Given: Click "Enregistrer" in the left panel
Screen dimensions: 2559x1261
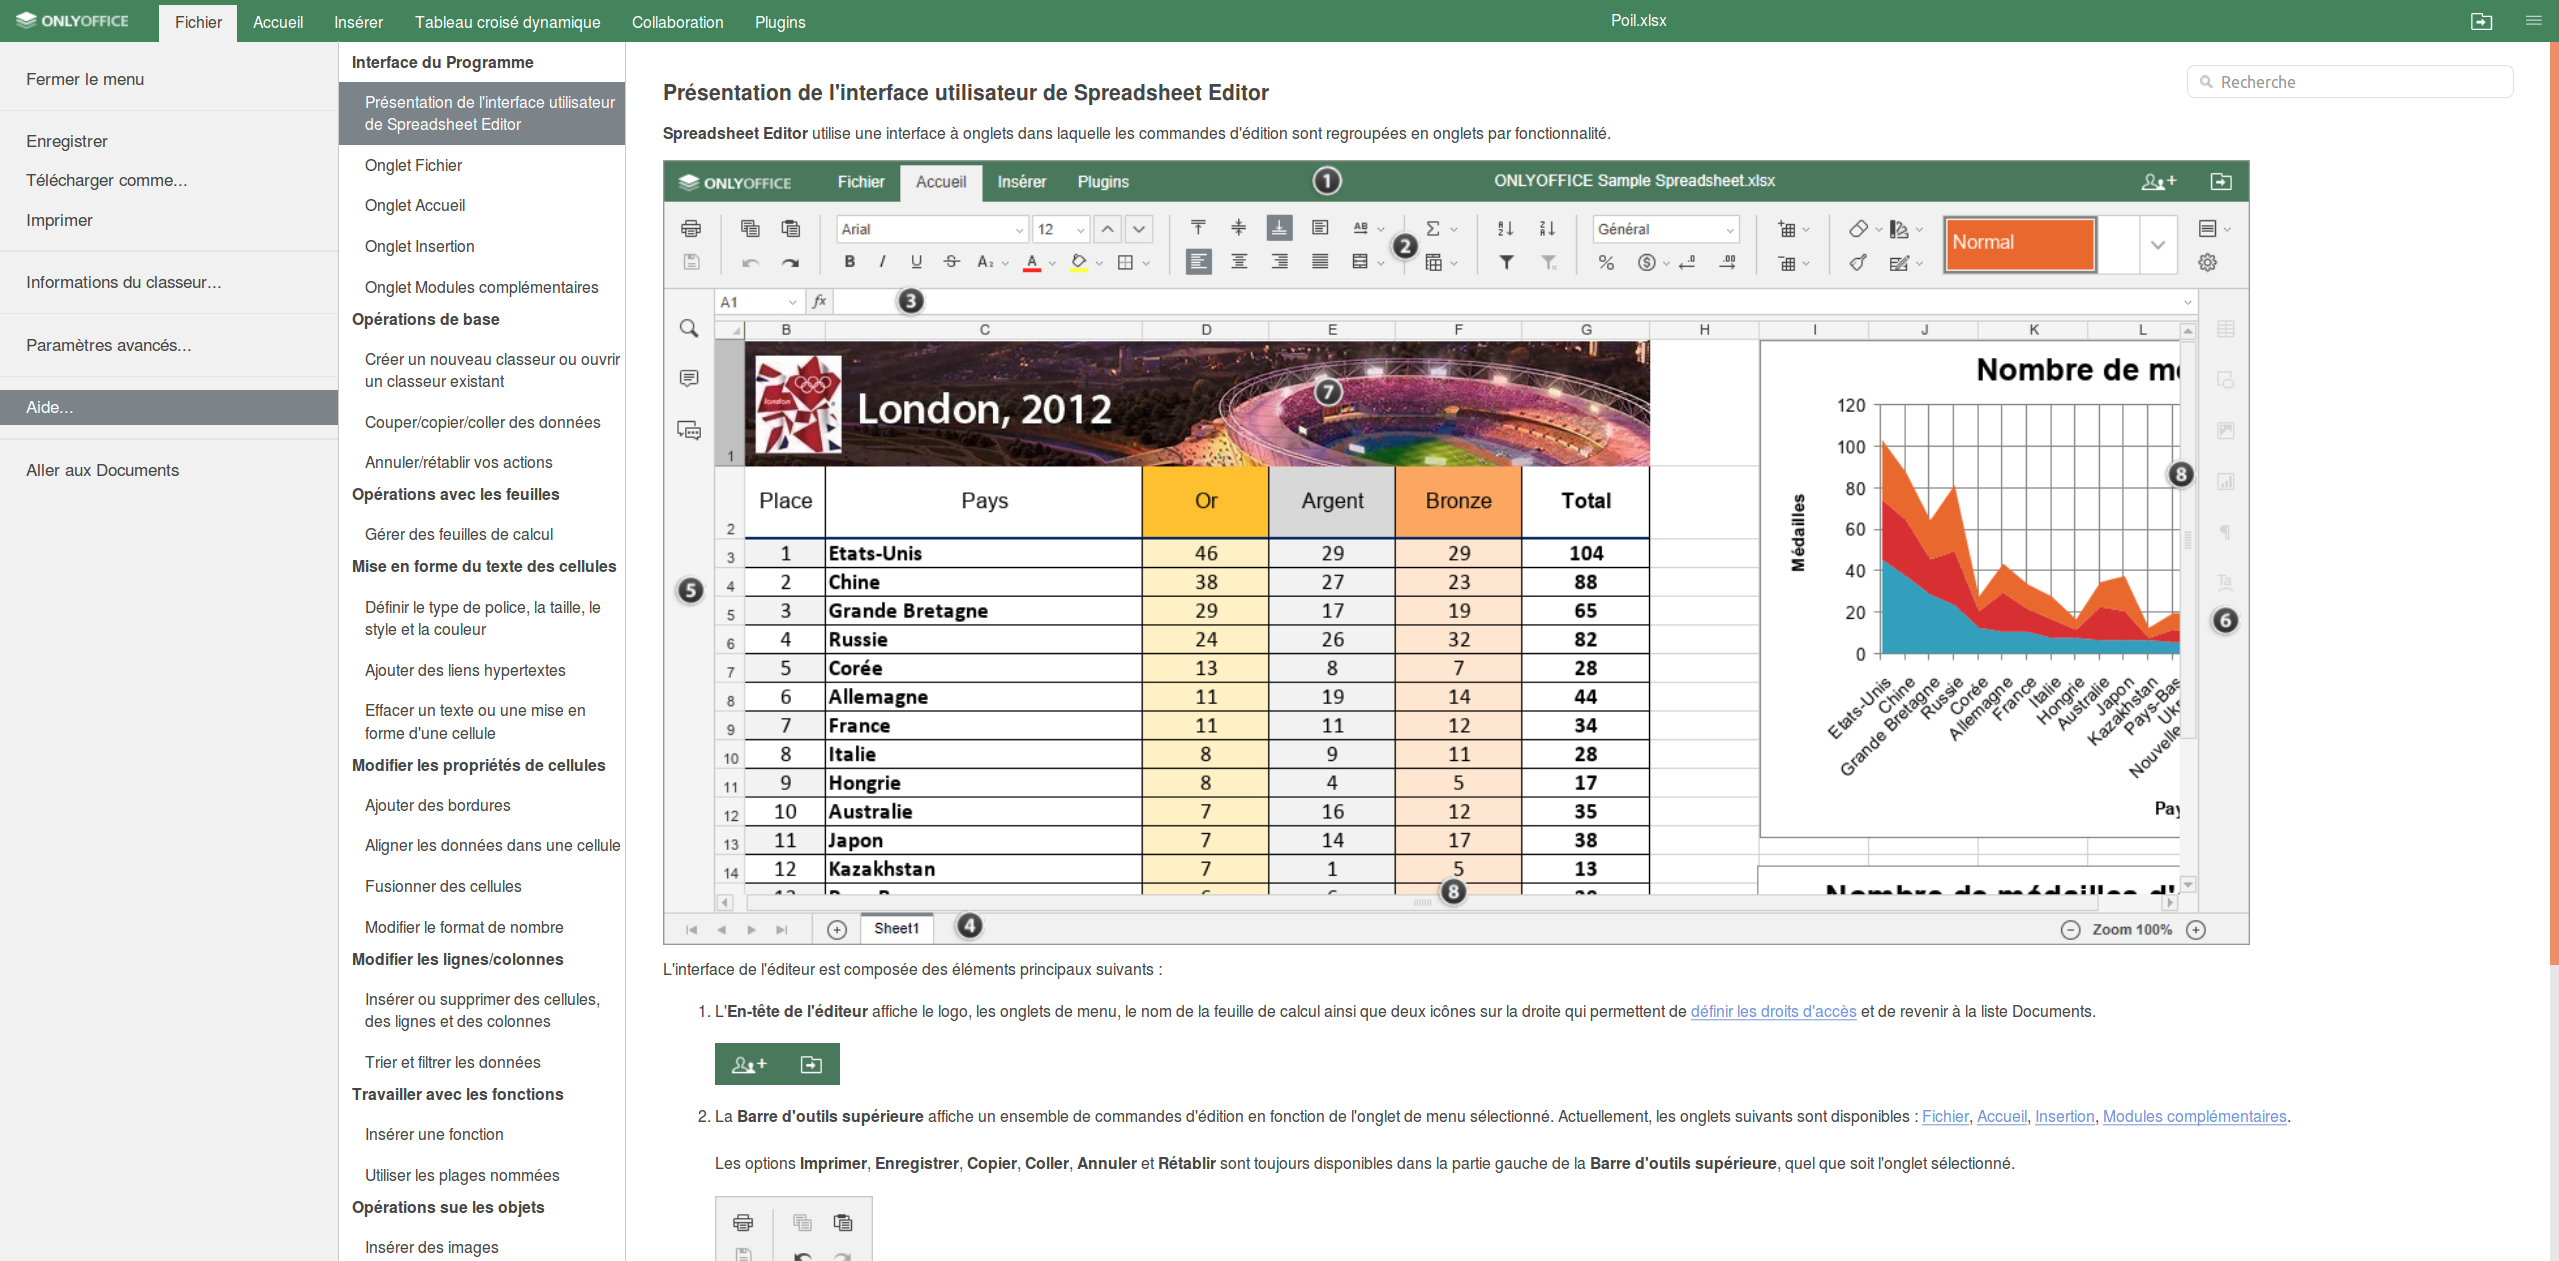Looking at the screenshot, I should pos(66,141).
